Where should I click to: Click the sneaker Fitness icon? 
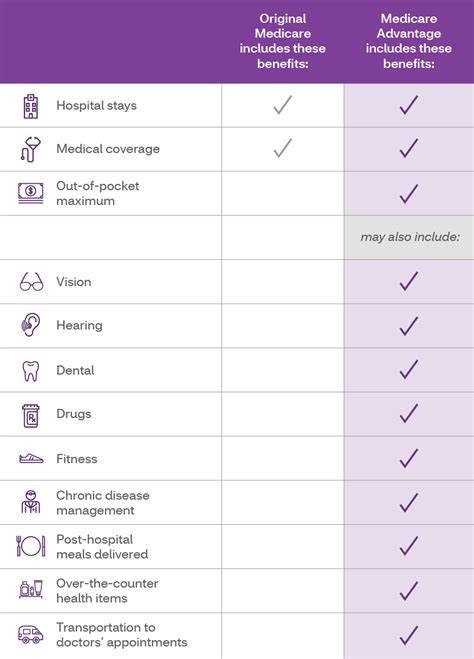pos(31,458)
